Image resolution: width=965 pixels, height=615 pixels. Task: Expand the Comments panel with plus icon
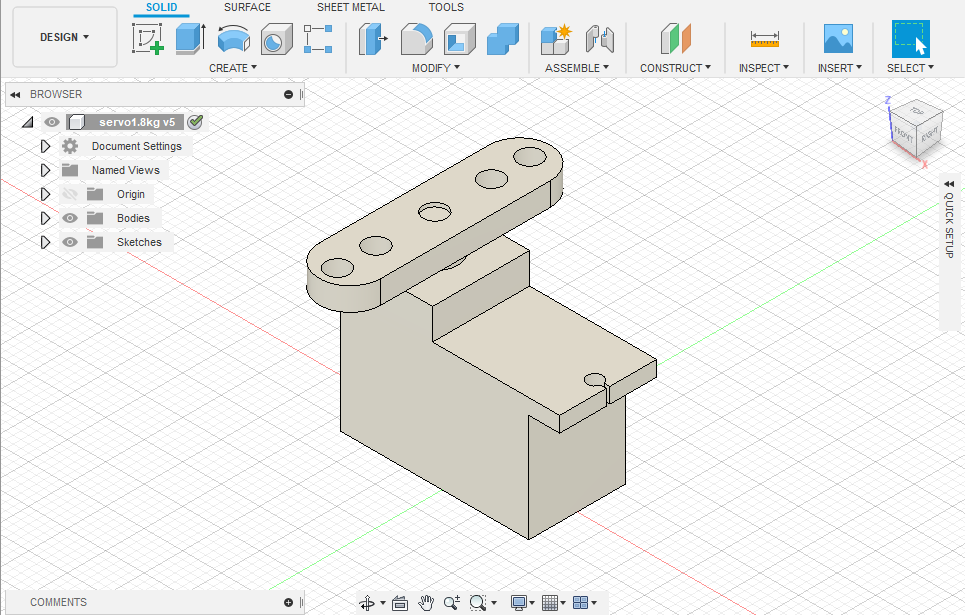click(288, 602)
